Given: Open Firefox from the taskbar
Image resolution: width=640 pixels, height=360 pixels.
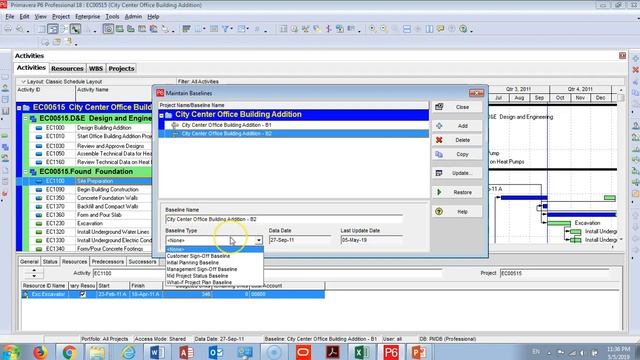Looking at the screenshot, I should click(40, 352).
